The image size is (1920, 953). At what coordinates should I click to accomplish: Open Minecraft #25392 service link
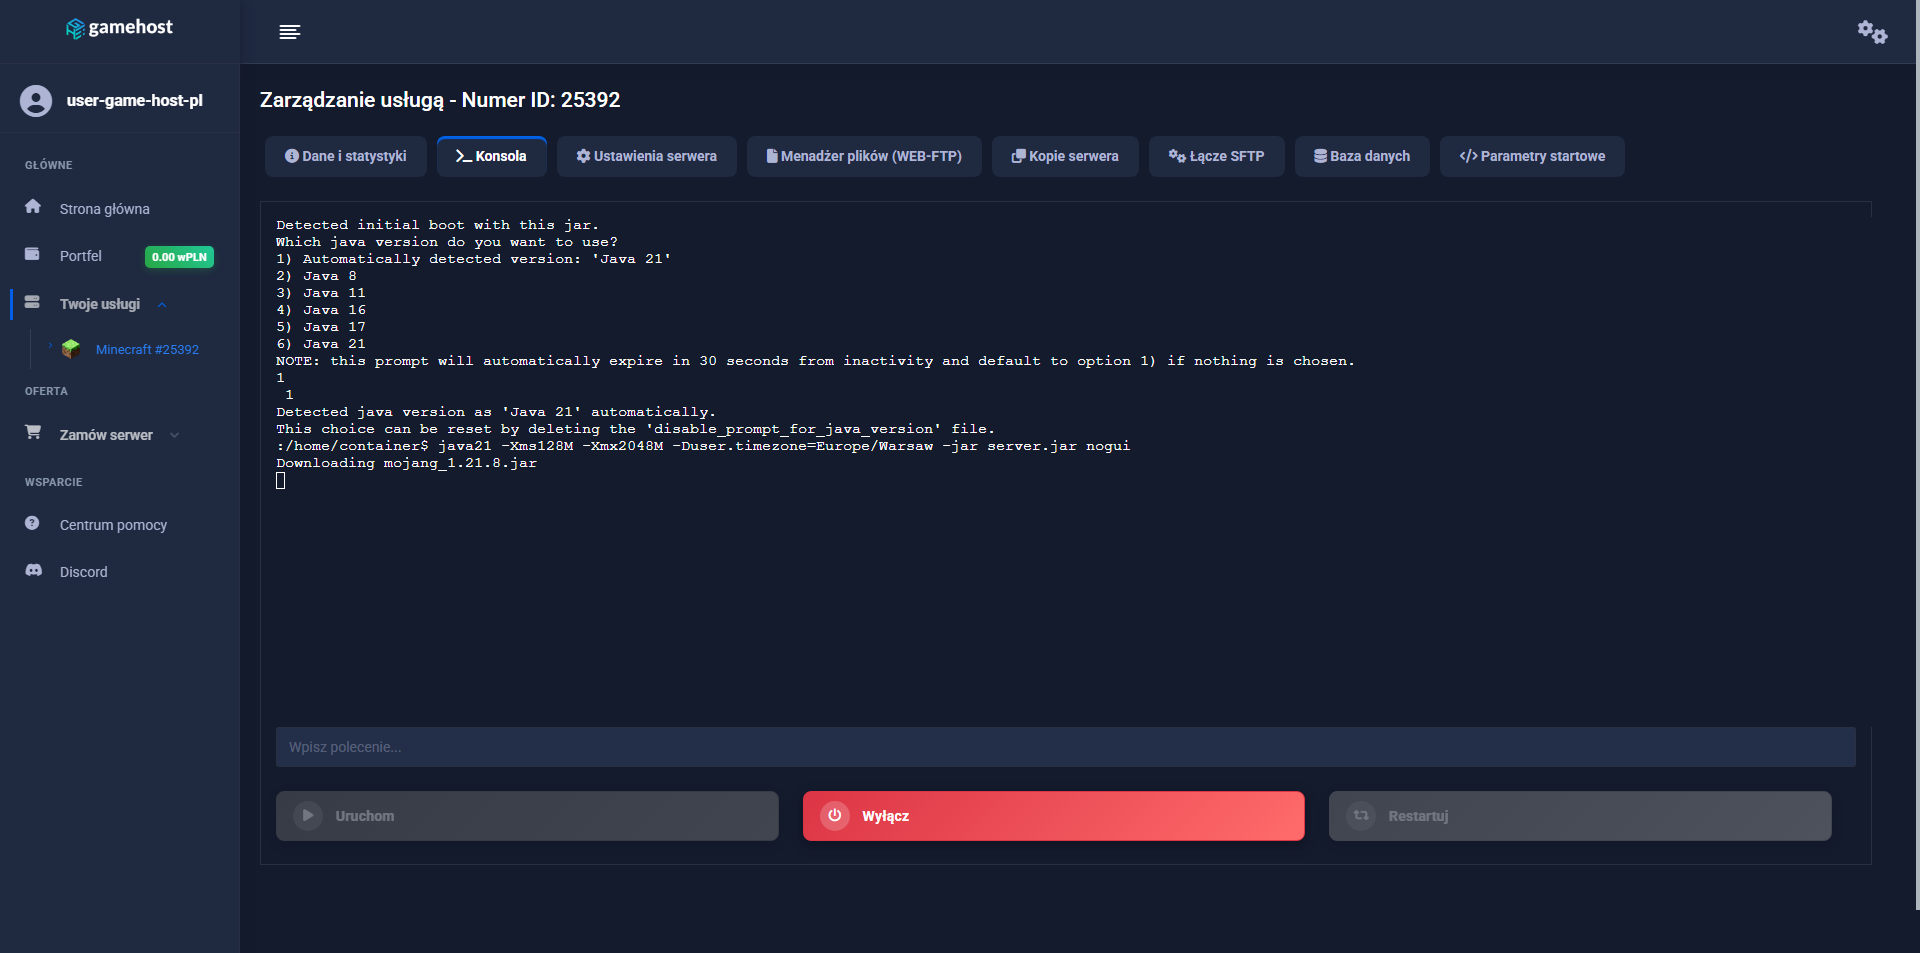click(x=147, y=350)
